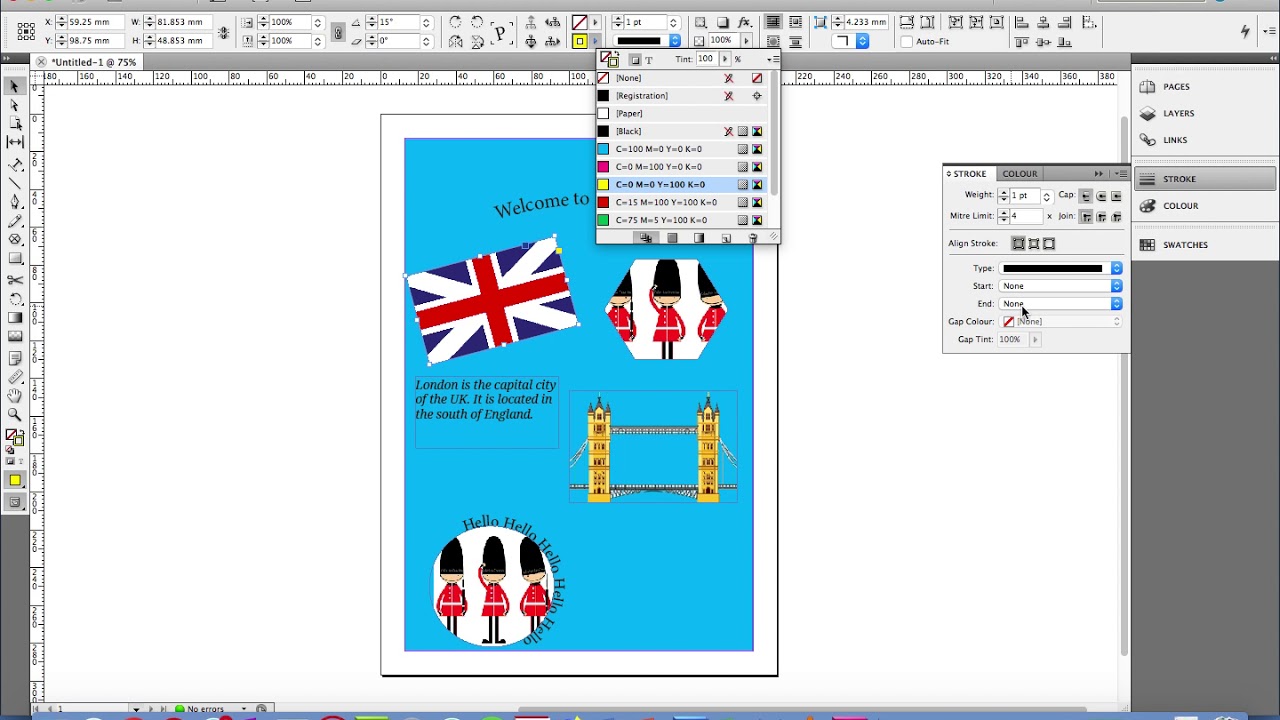Pick the Pen tool
The height and width of the screenshot is (720, 1280).
(x=15, y=201)
